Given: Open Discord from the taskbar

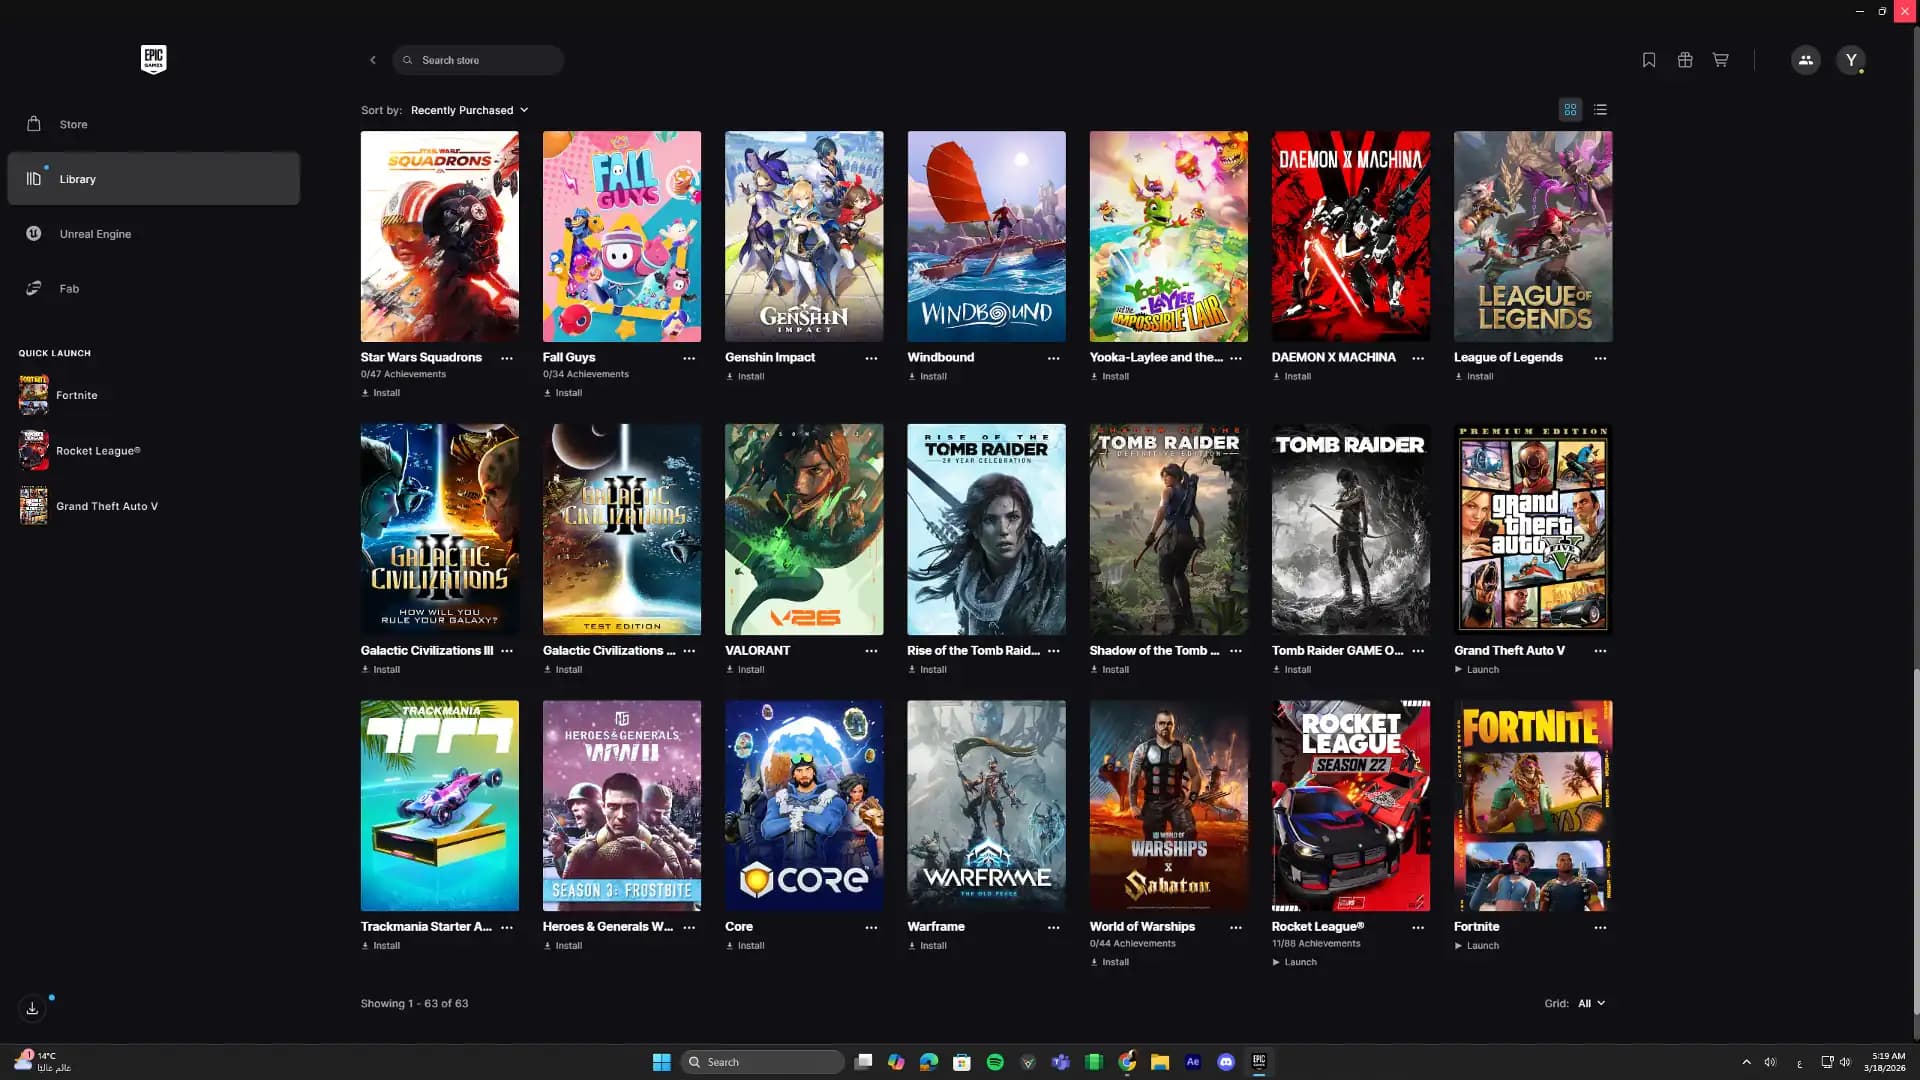Looking at the screenshot, I should [x=1226, y=1062].
